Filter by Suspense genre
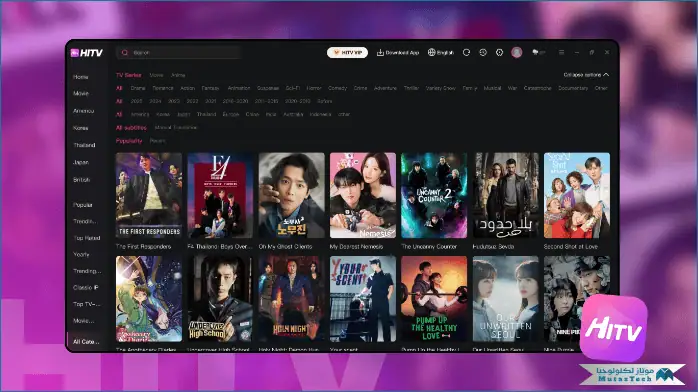The height and width of the screenshot is (392, 698). (268, 88)
